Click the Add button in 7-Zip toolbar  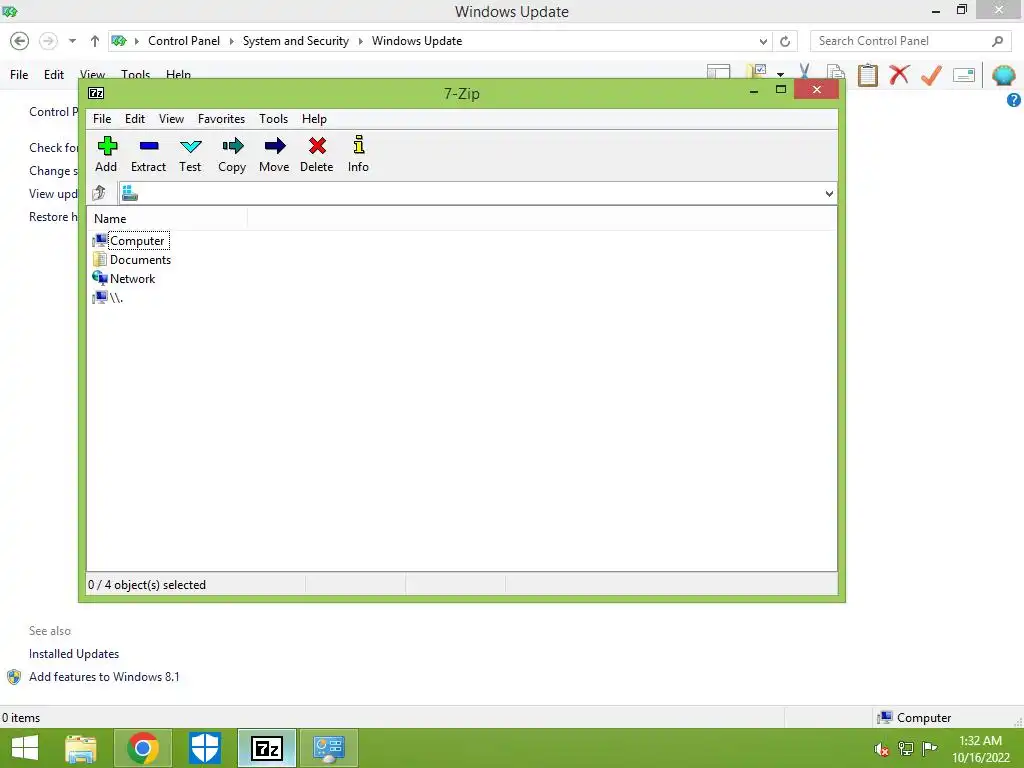[x=106, y=154]
